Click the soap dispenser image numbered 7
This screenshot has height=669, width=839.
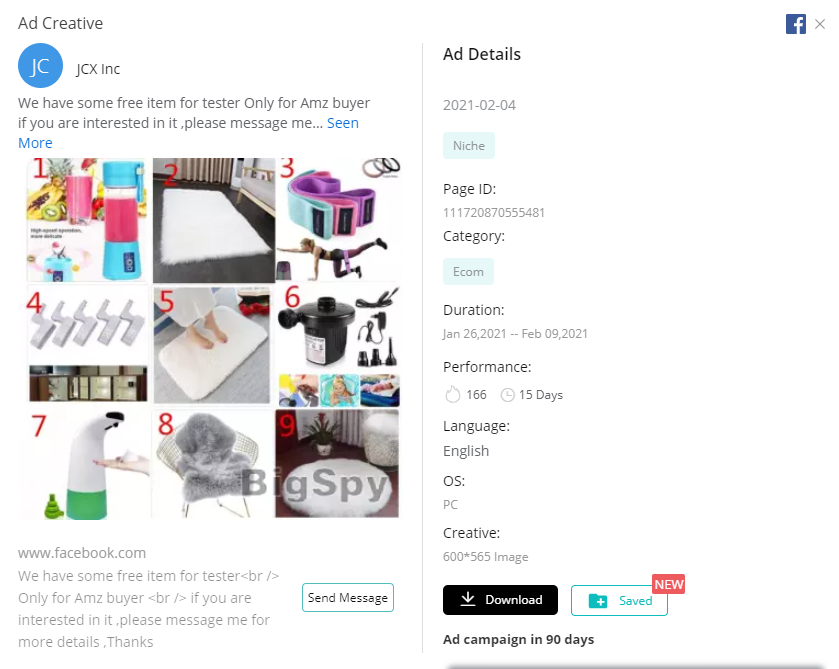pos(86,464)
